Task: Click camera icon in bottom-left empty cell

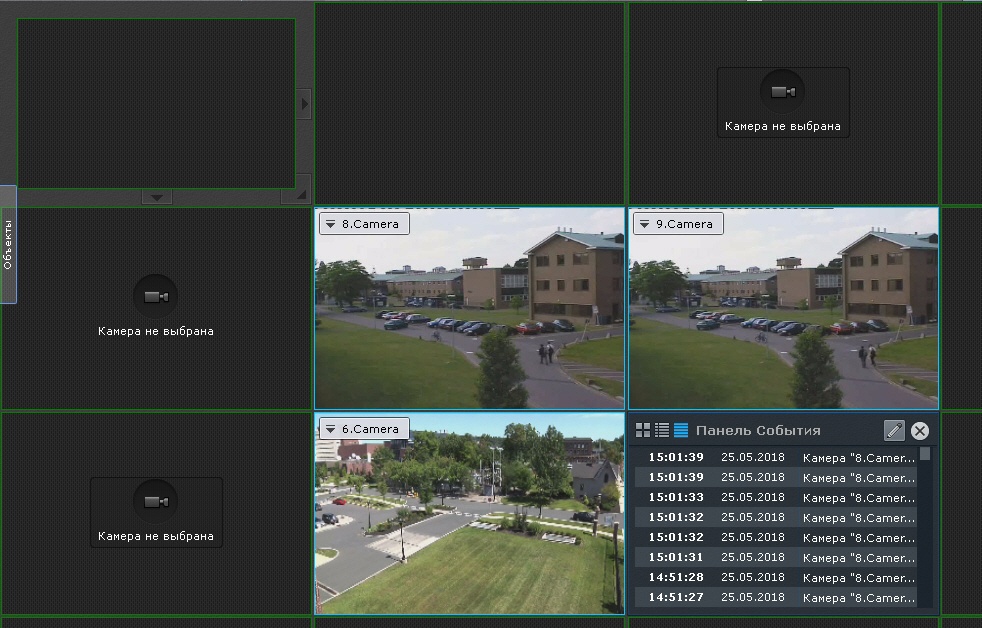Action: tap(155, 502)
